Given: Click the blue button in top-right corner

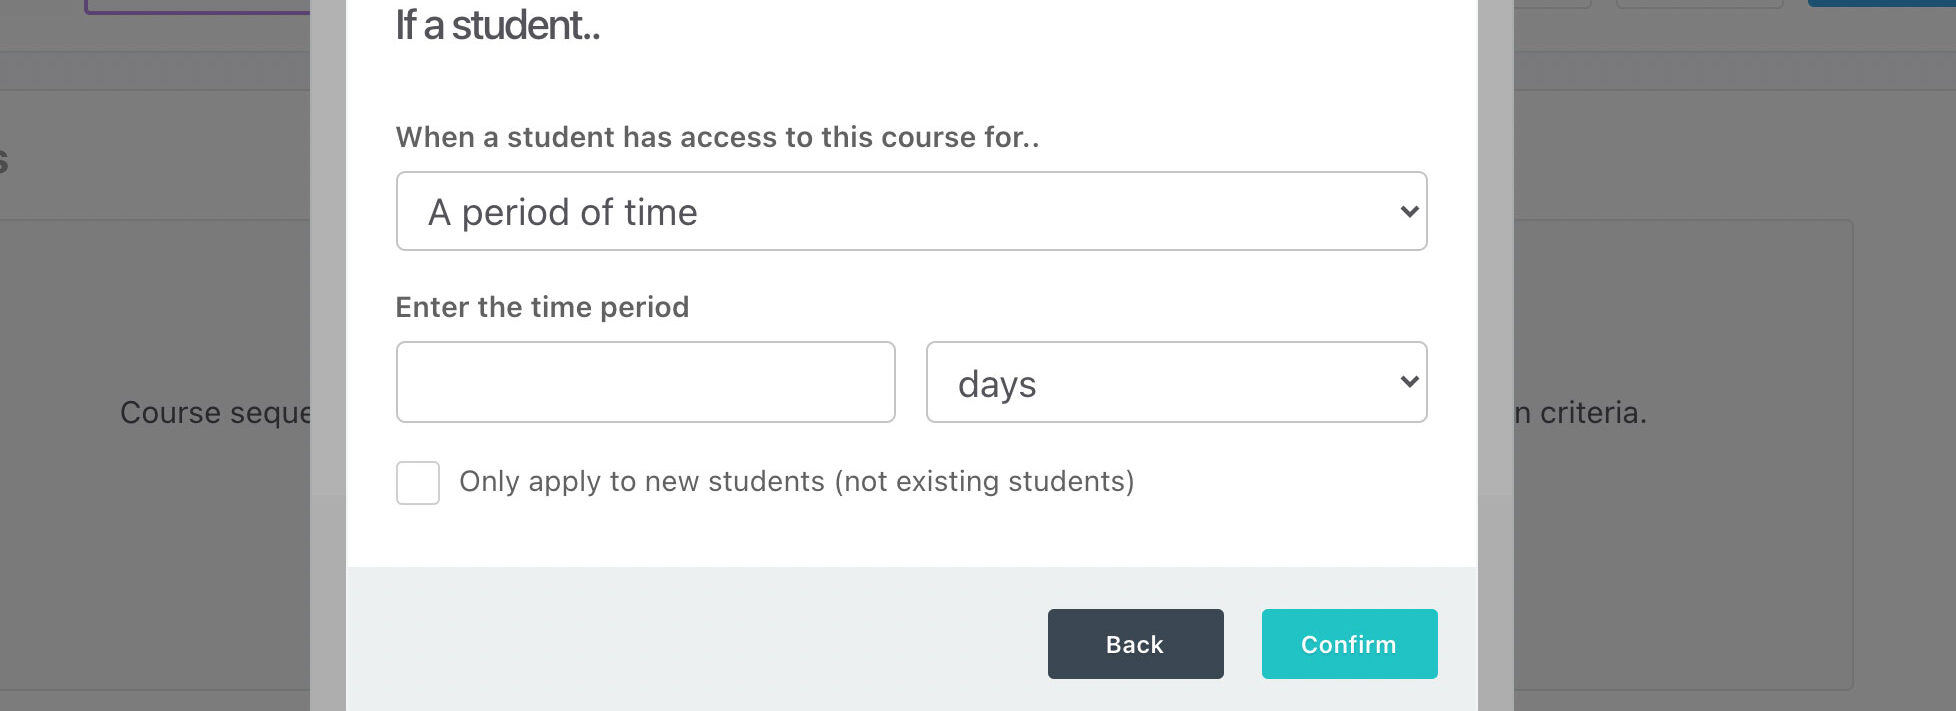Looking at the screenshot, I should 1880,3.
